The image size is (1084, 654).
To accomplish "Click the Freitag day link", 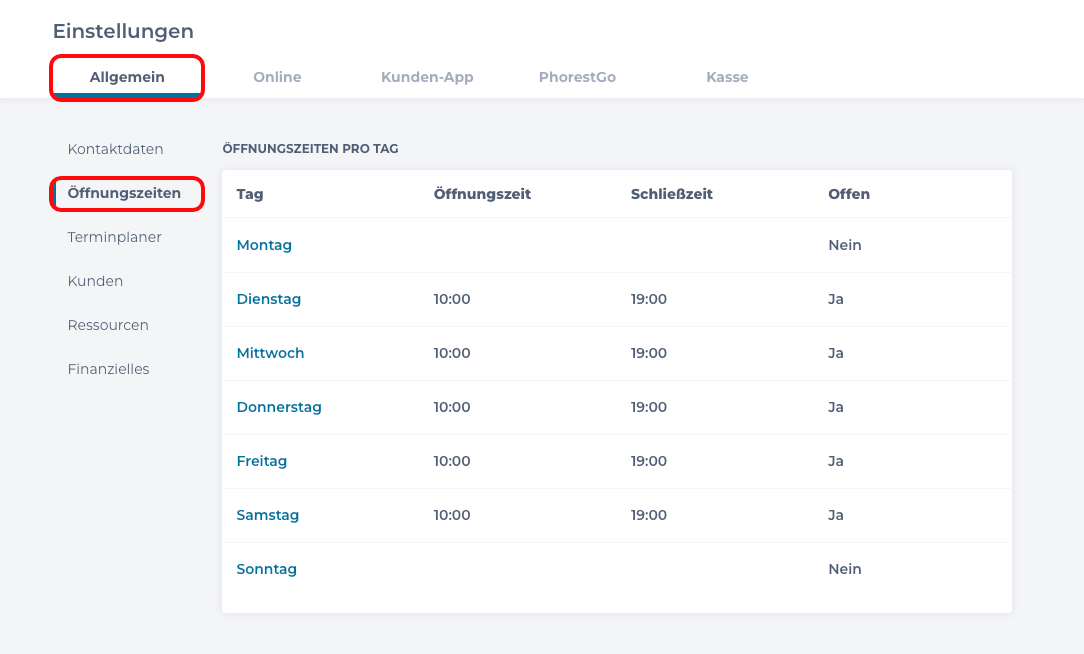I will [x=261, y=461].
